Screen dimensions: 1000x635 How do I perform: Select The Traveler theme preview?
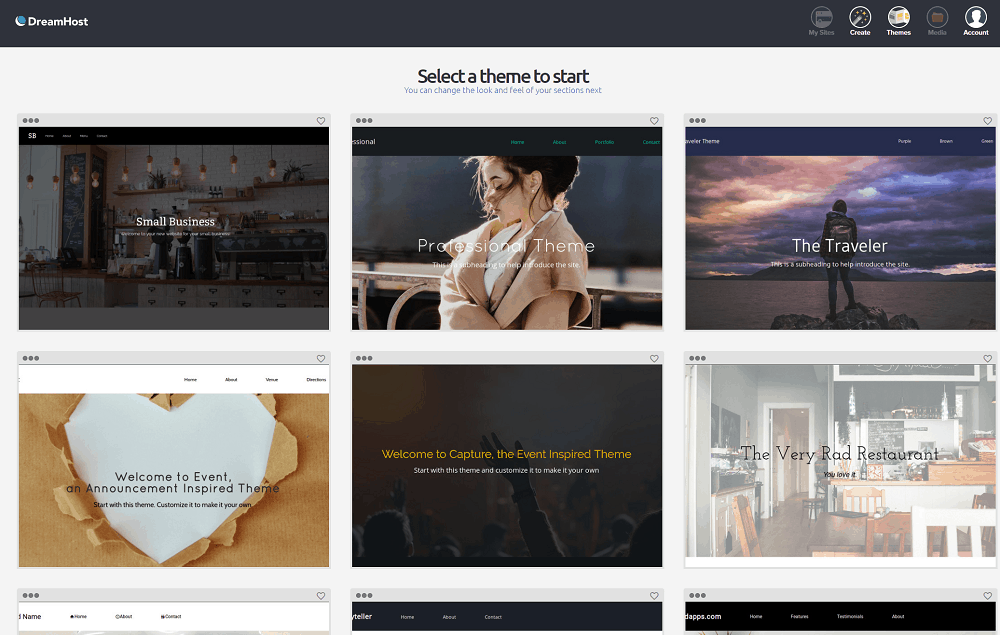click(840, 228)
